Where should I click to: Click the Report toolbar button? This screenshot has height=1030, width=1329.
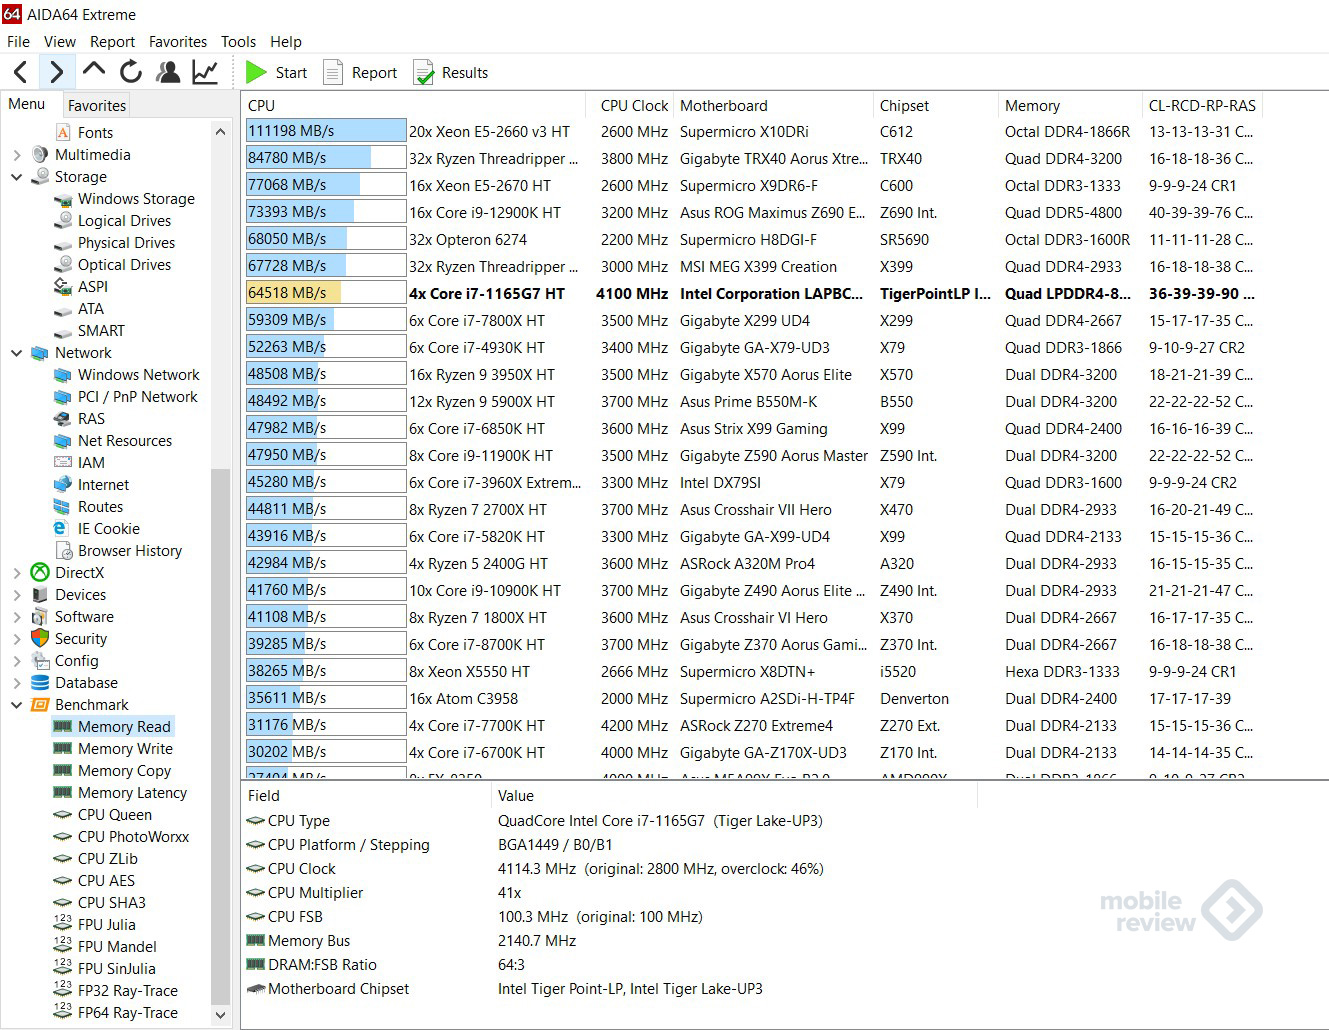pos(360,72)
